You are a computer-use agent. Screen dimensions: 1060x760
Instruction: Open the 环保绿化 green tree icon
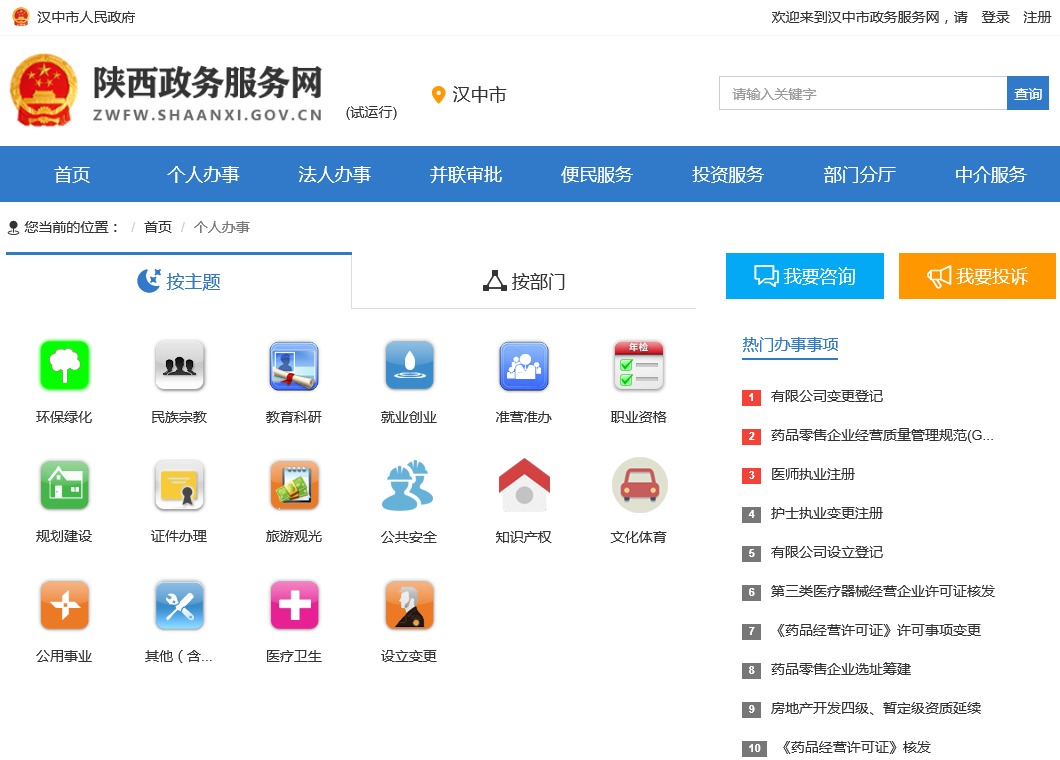click(x=64, y=365)
